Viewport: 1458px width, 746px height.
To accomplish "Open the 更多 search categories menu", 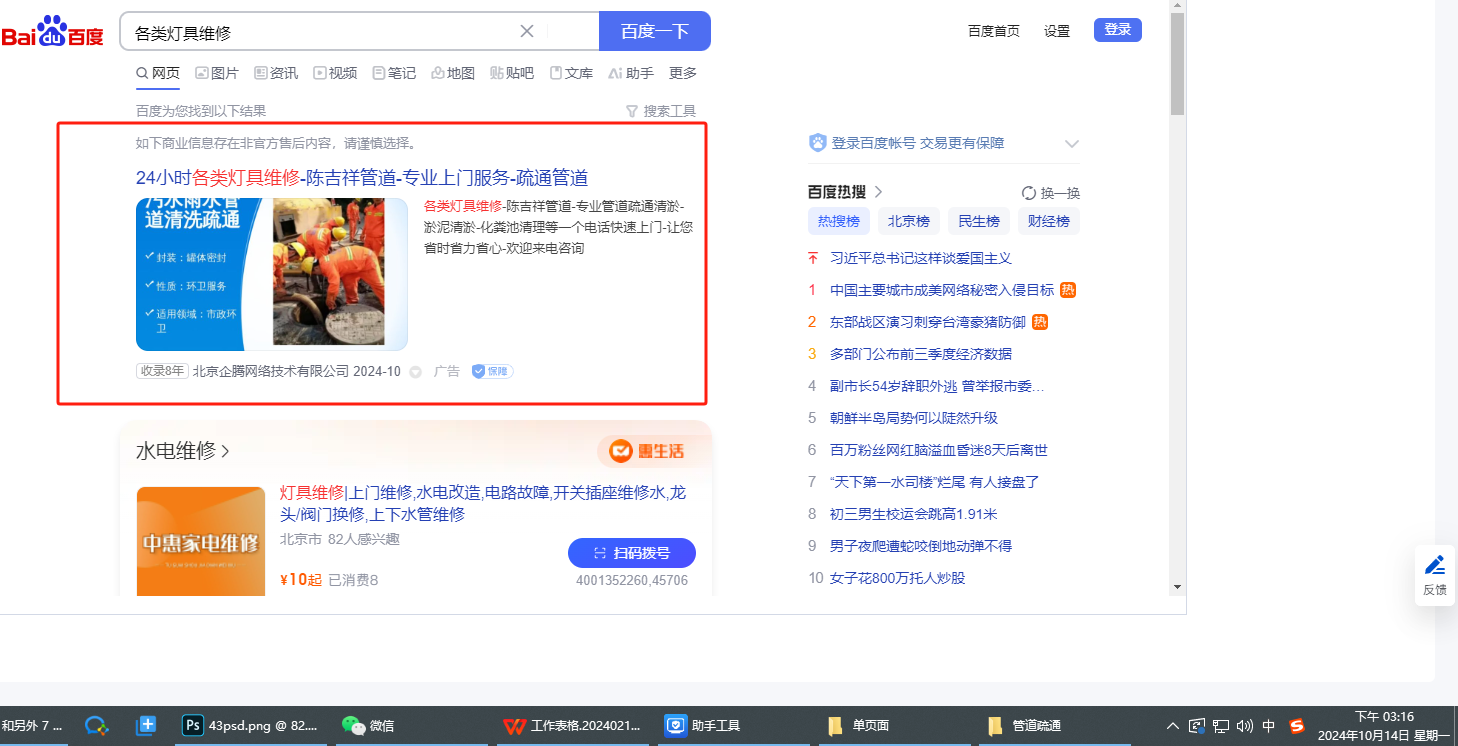I will [x=683, y=73].
